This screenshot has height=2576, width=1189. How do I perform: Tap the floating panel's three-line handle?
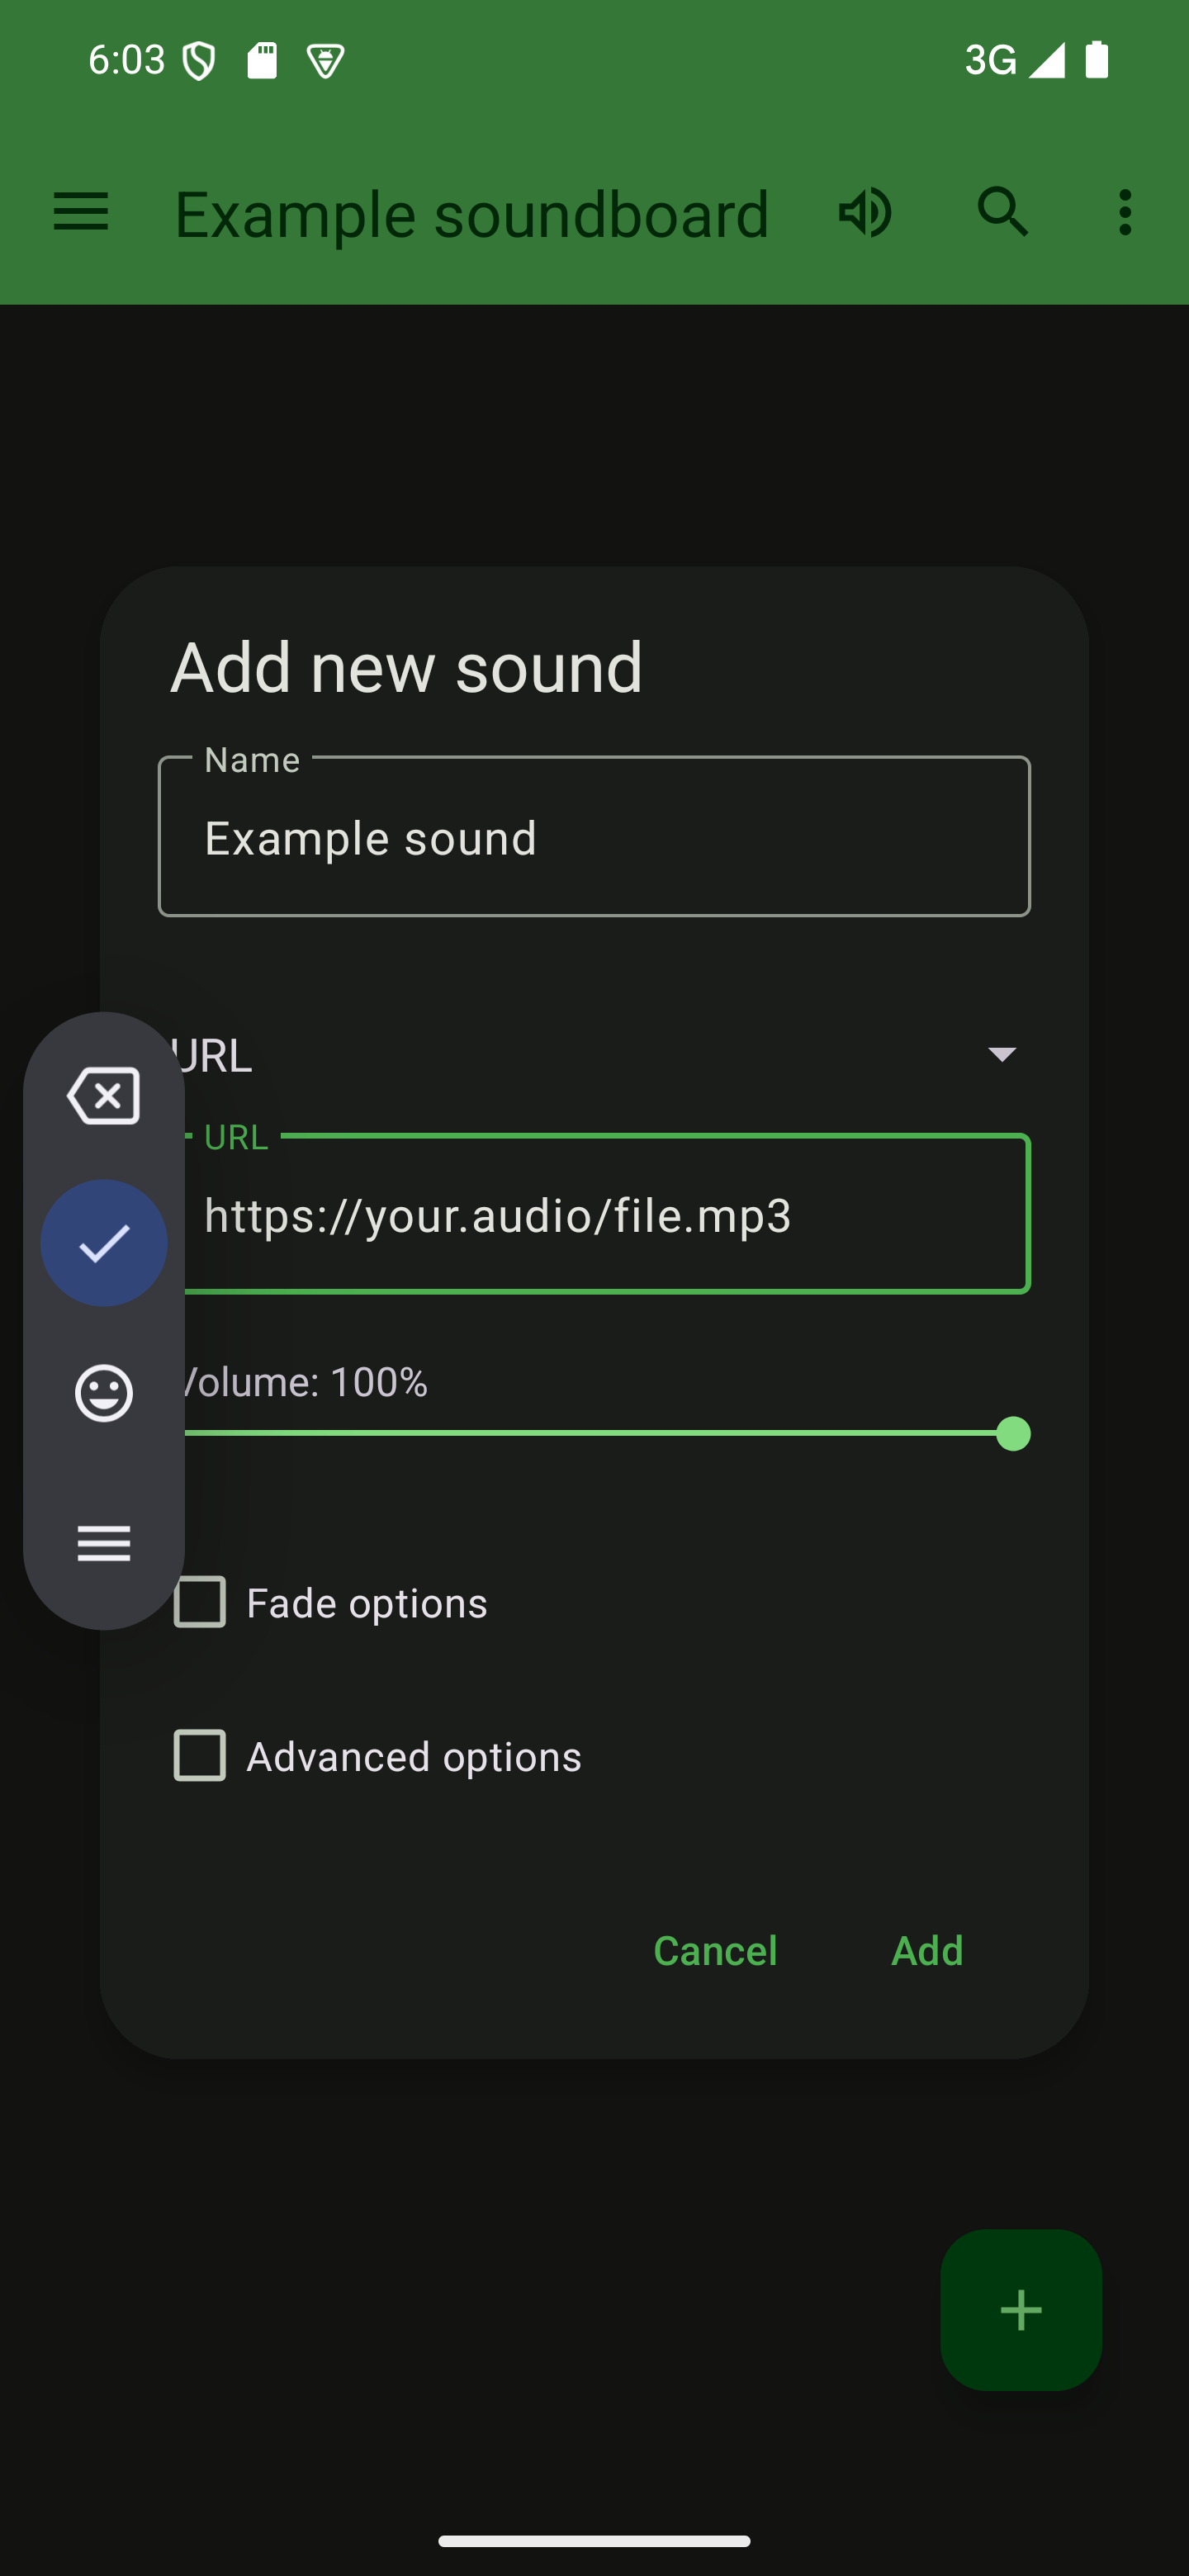point(104,1543)
